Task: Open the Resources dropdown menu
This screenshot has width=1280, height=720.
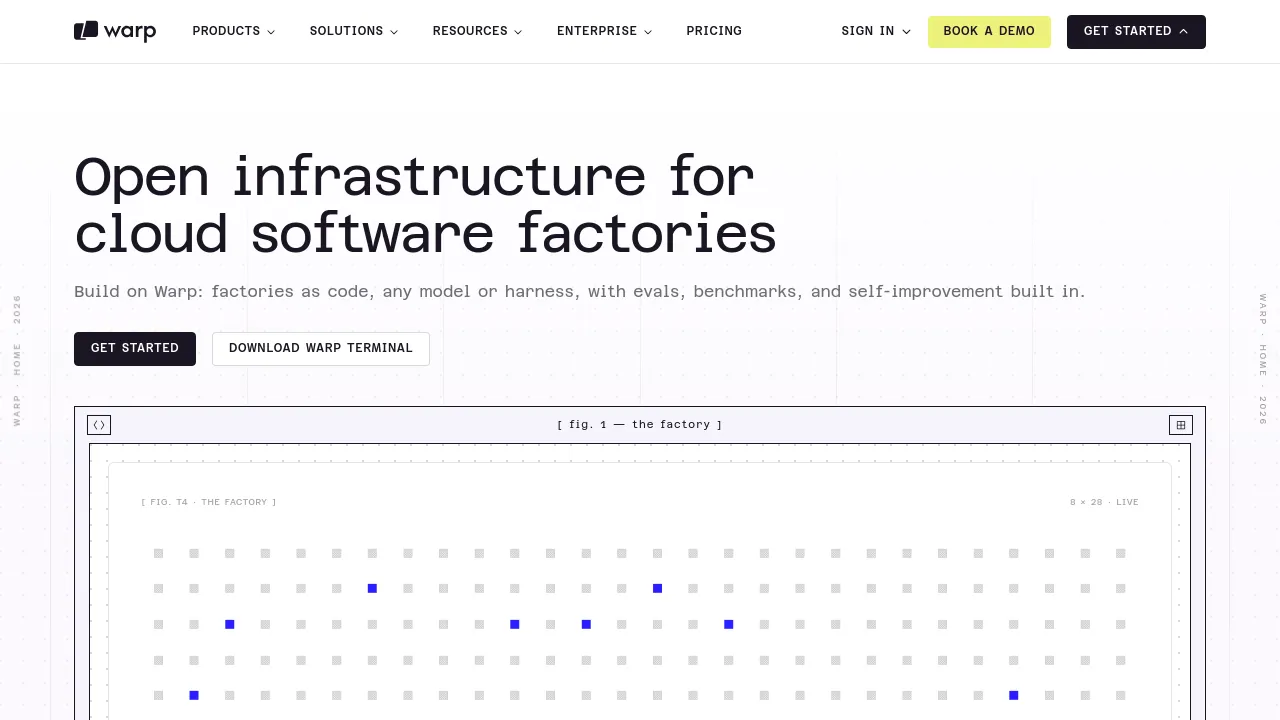Action: pyautogui.click(x=478, y=31)
